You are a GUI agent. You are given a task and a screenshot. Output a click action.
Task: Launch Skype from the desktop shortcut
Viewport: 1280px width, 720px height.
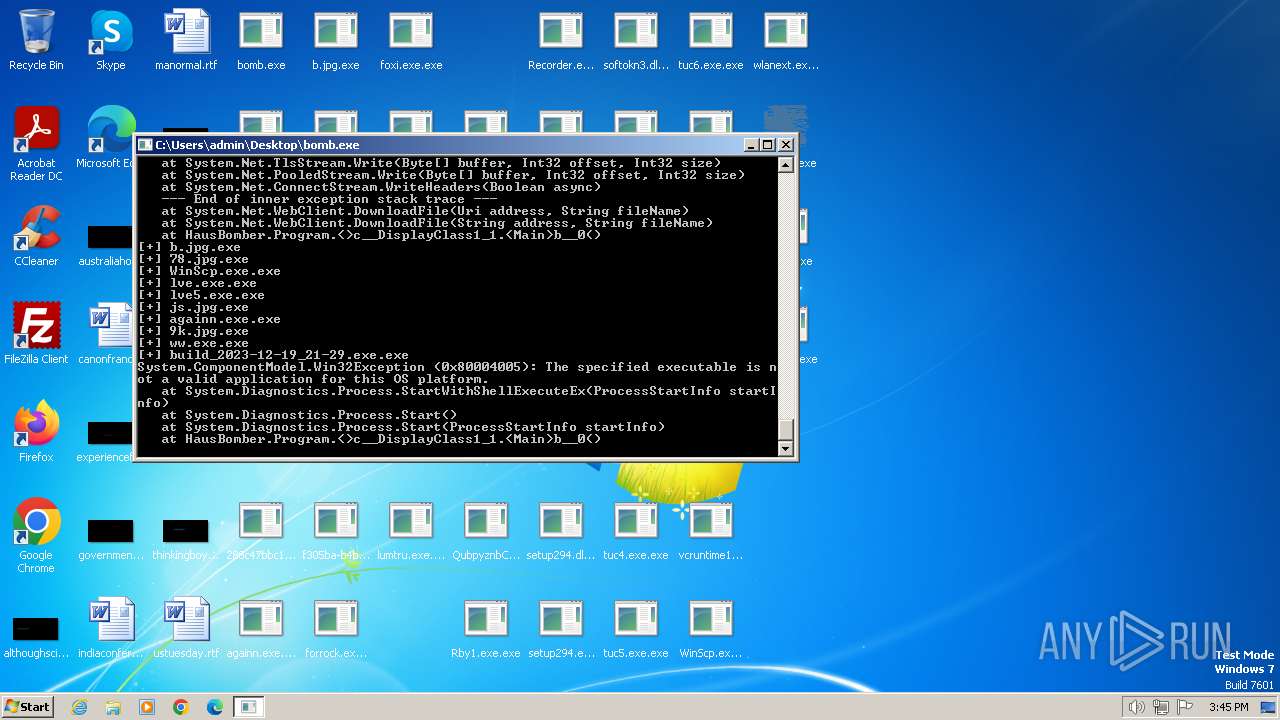point(111,40)
